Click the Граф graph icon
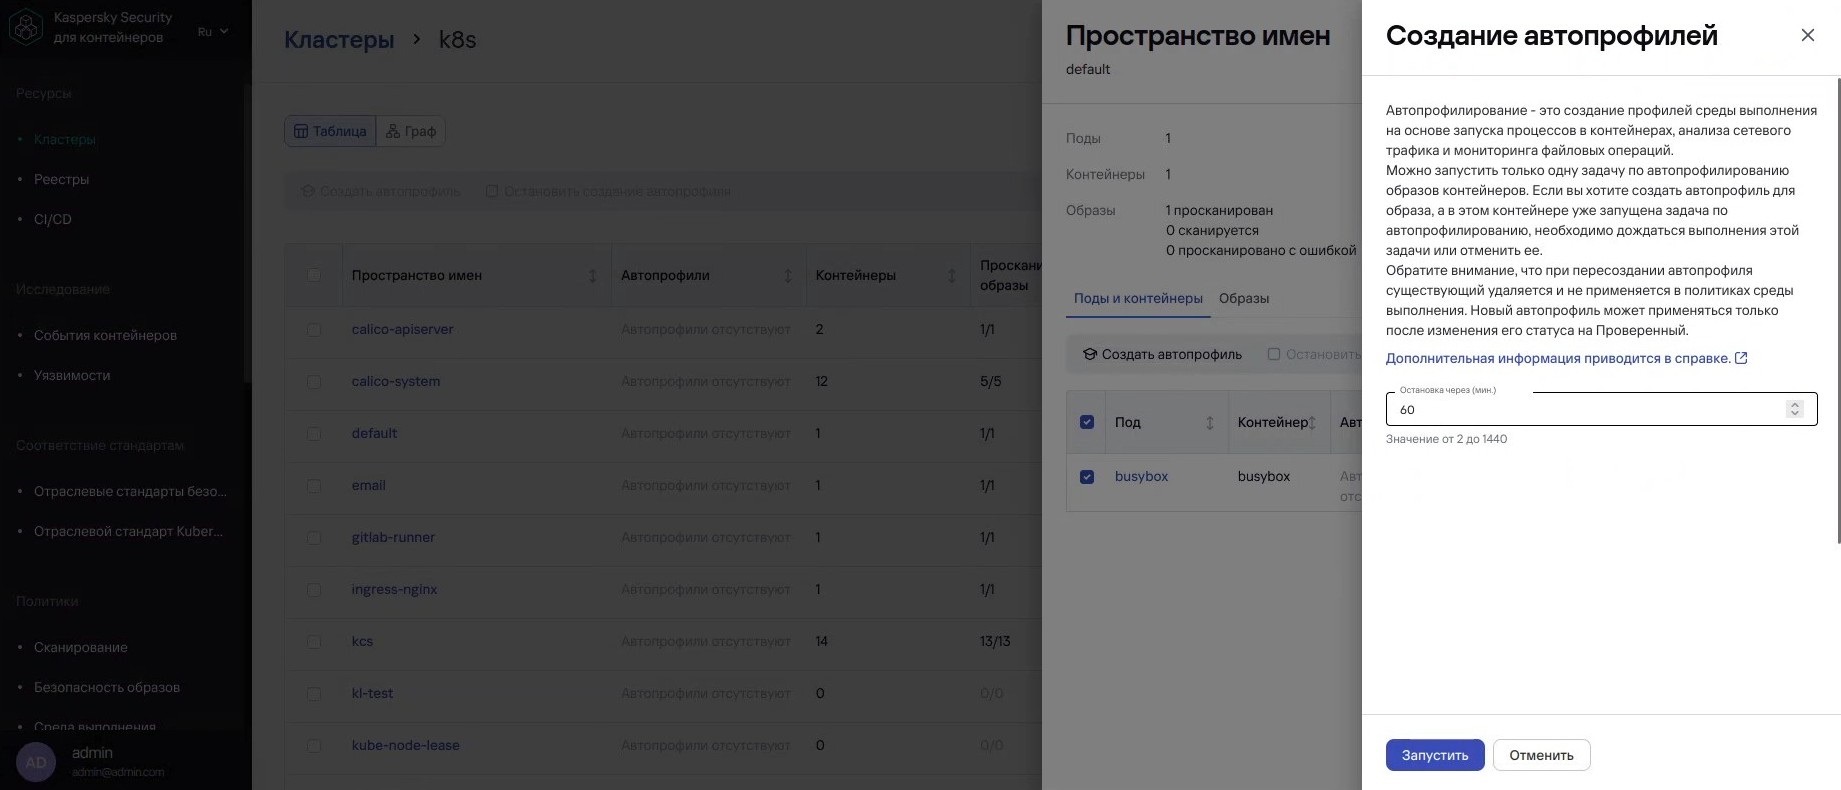This screenshot has height=790, width=1841. (x=393, y=131)
